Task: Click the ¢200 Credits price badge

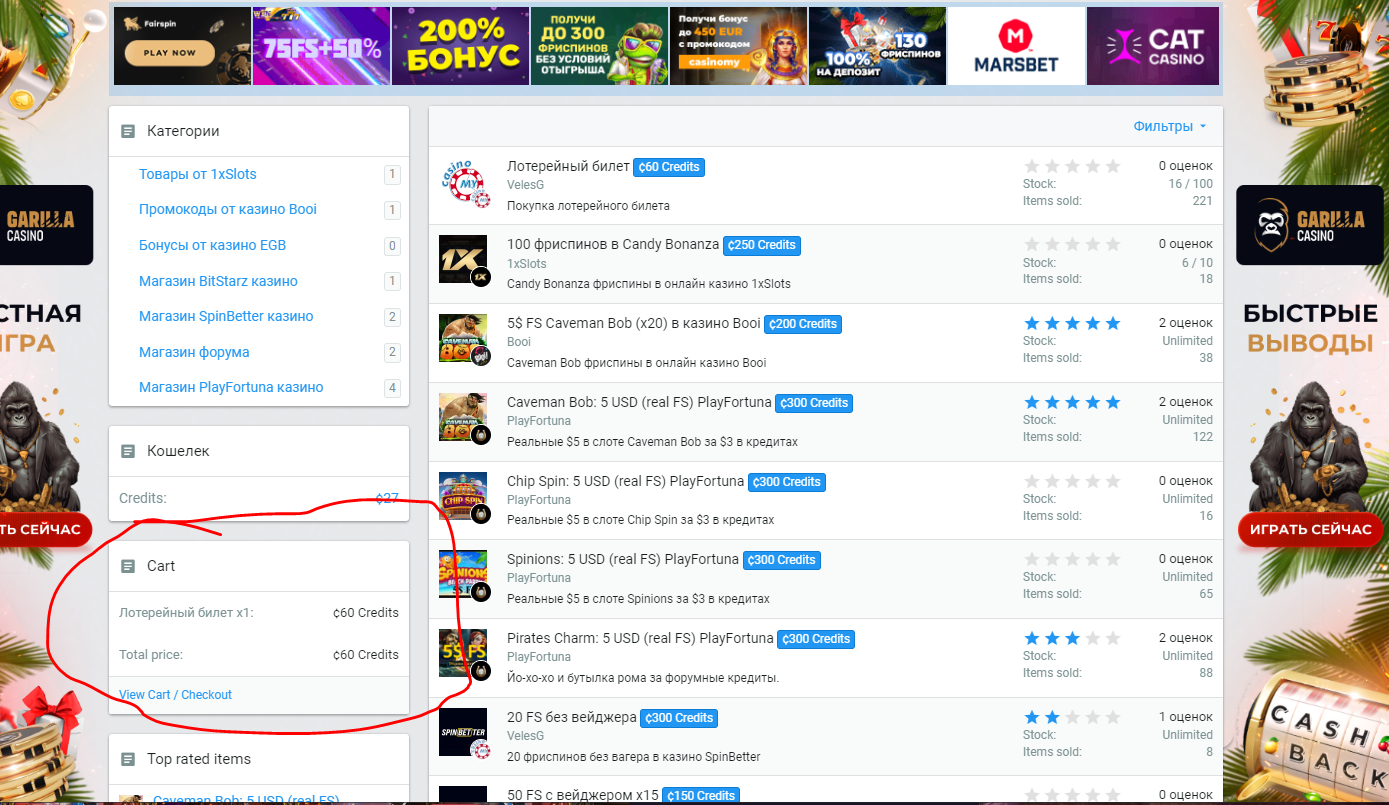Action: pyautogui.click(x=803, y=324)
